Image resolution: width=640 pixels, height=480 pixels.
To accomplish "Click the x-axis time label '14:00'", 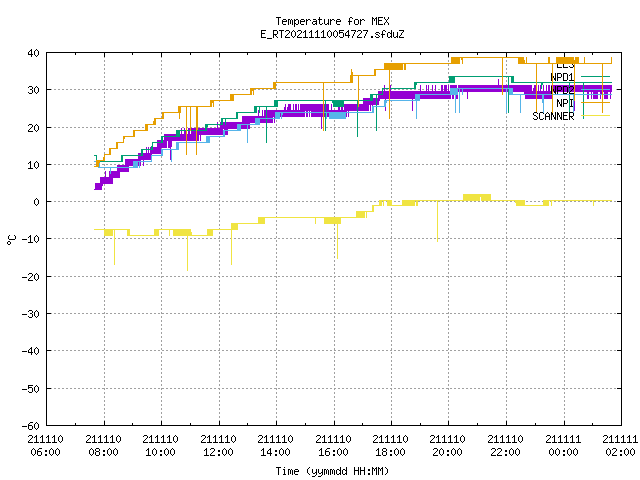I will tap(276, 452).
